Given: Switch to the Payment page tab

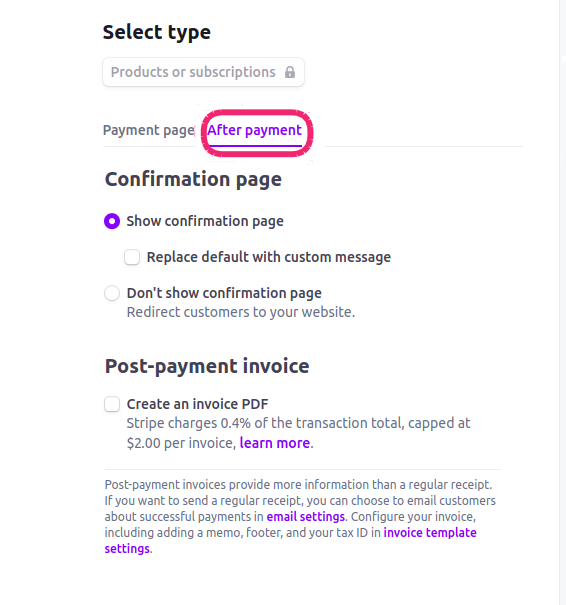Looking at the screenshot, I should pos(149,130).
